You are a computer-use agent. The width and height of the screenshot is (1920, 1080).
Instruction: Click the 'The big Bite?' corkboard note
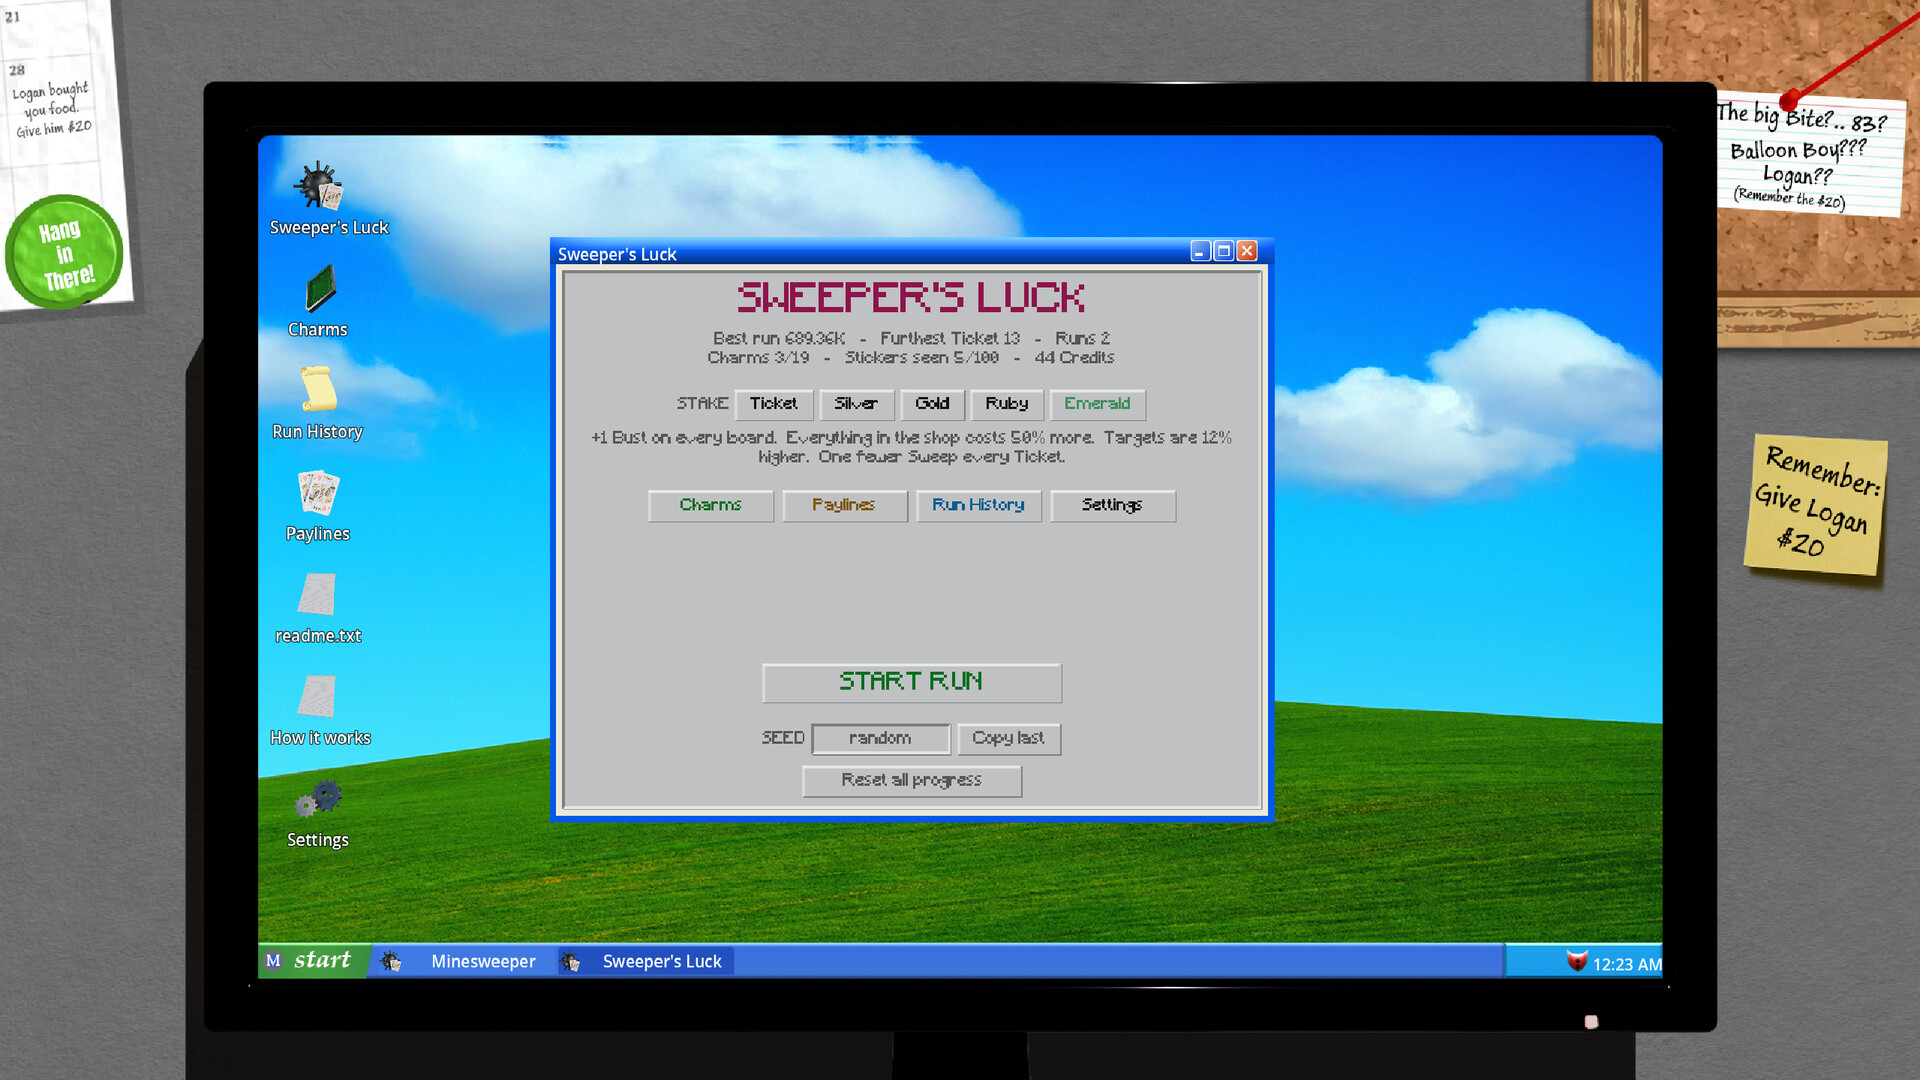point(1809,155)
